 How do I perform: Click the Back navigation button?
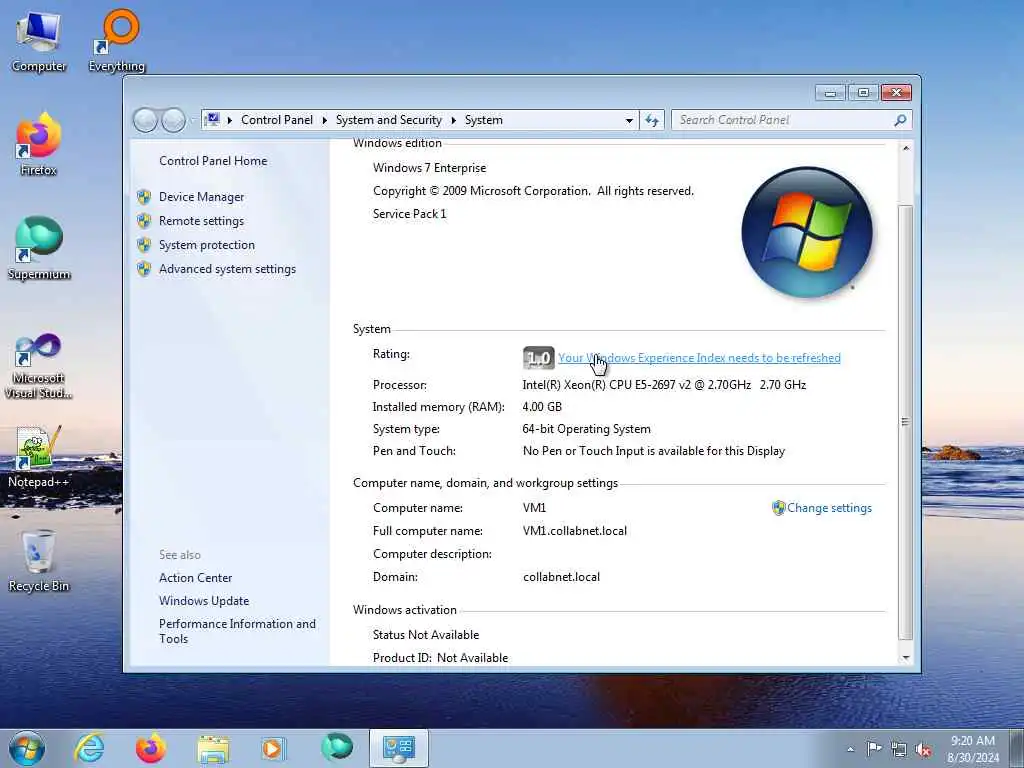pos(146,120)
